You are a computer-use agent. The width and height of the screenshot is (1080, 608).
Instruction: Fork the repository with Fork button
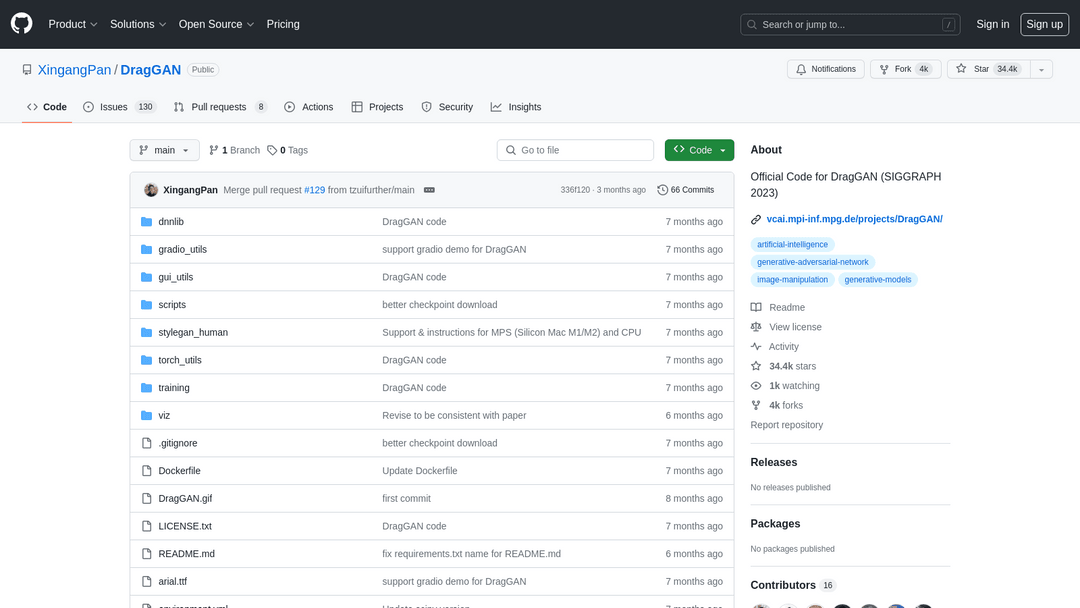[x=905, y=69]
